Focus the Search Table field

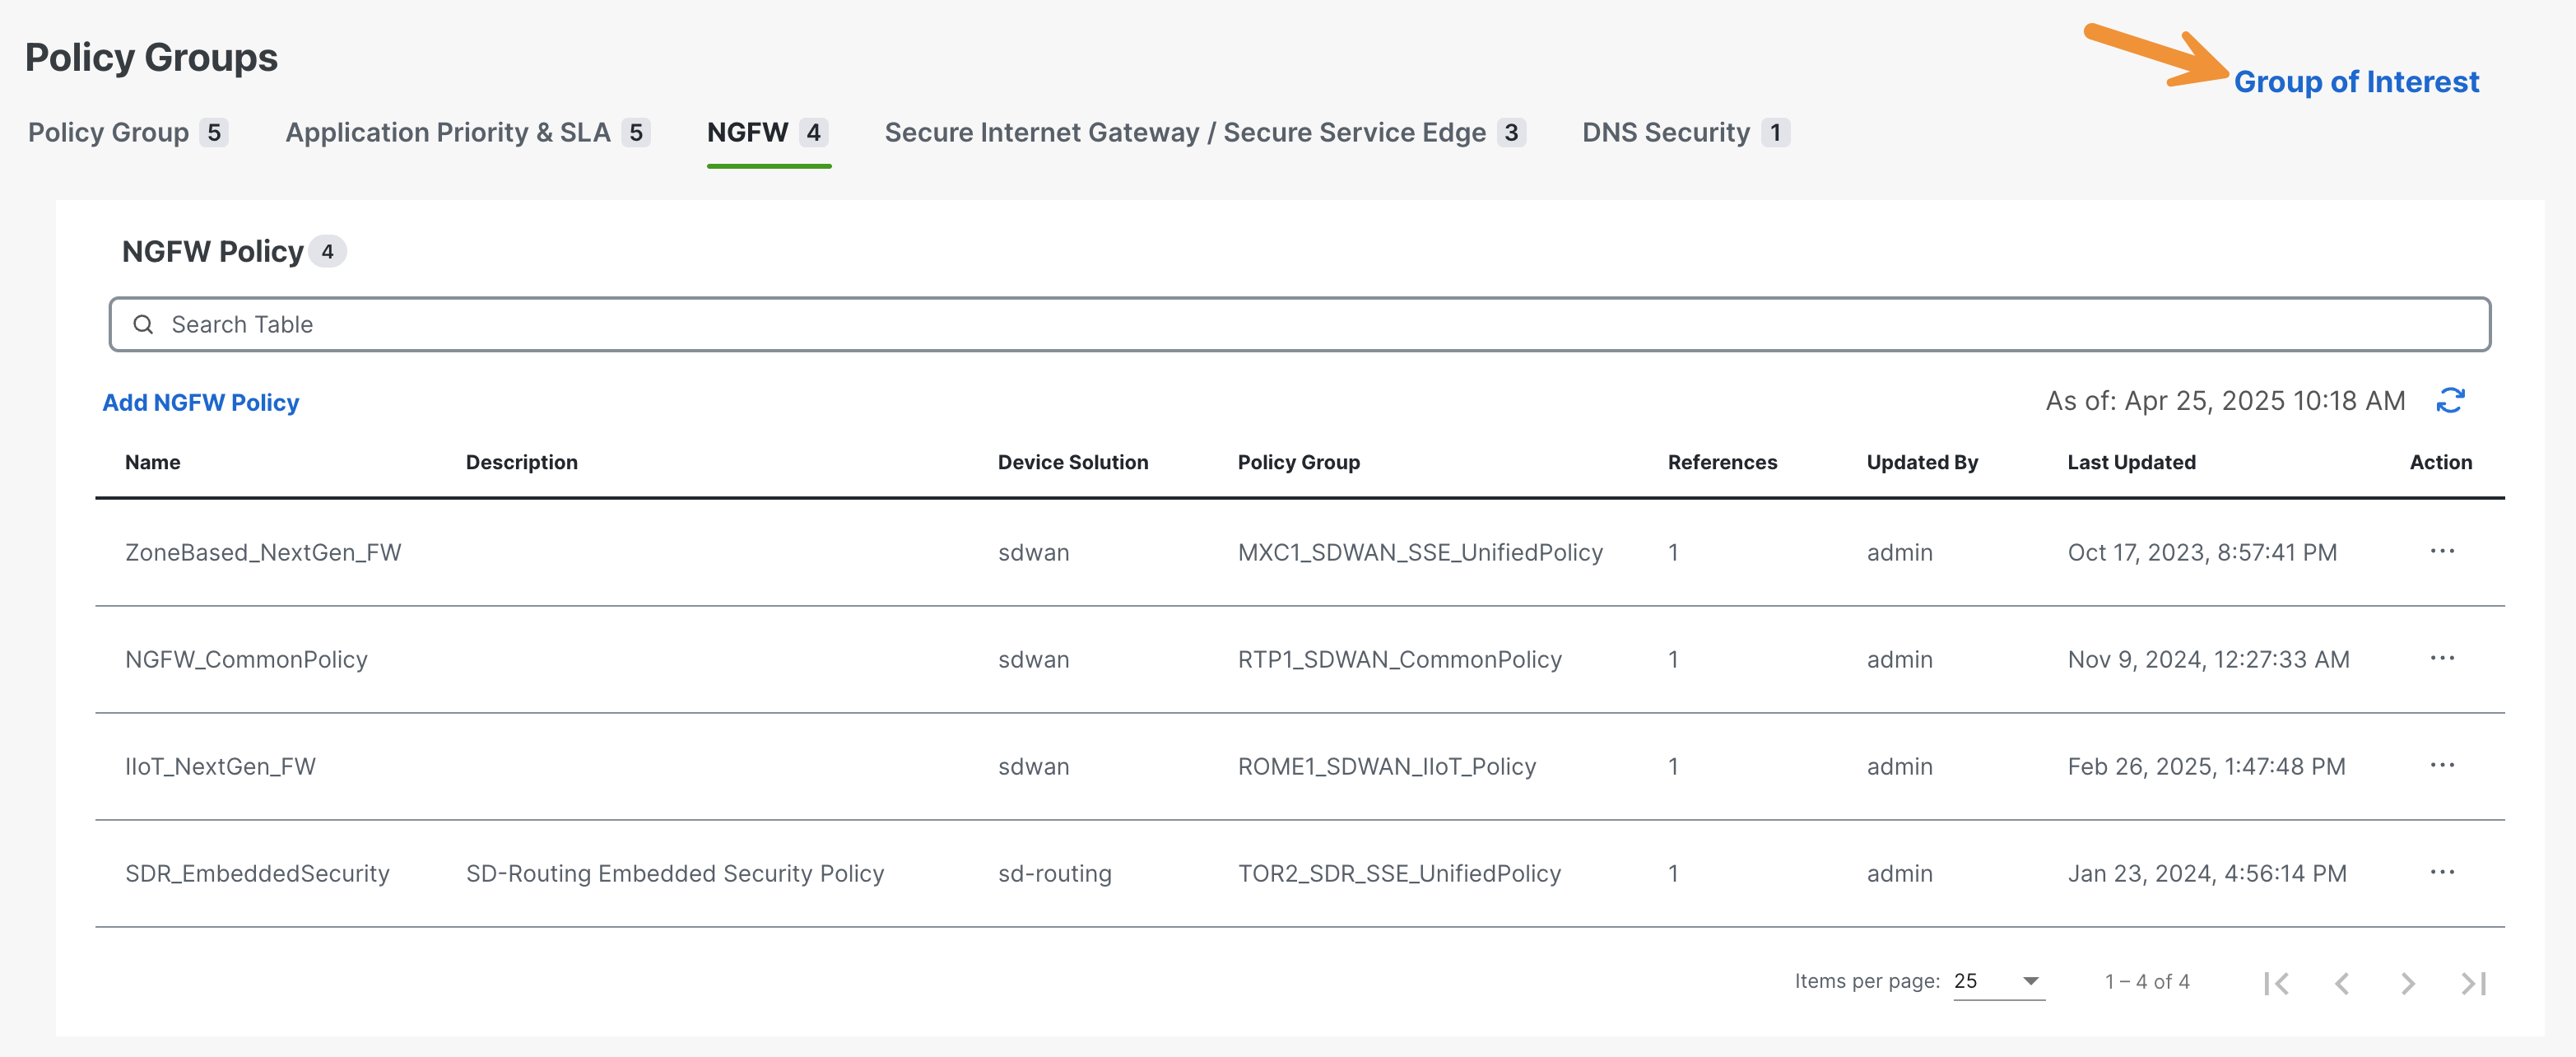pos(1299,324)
